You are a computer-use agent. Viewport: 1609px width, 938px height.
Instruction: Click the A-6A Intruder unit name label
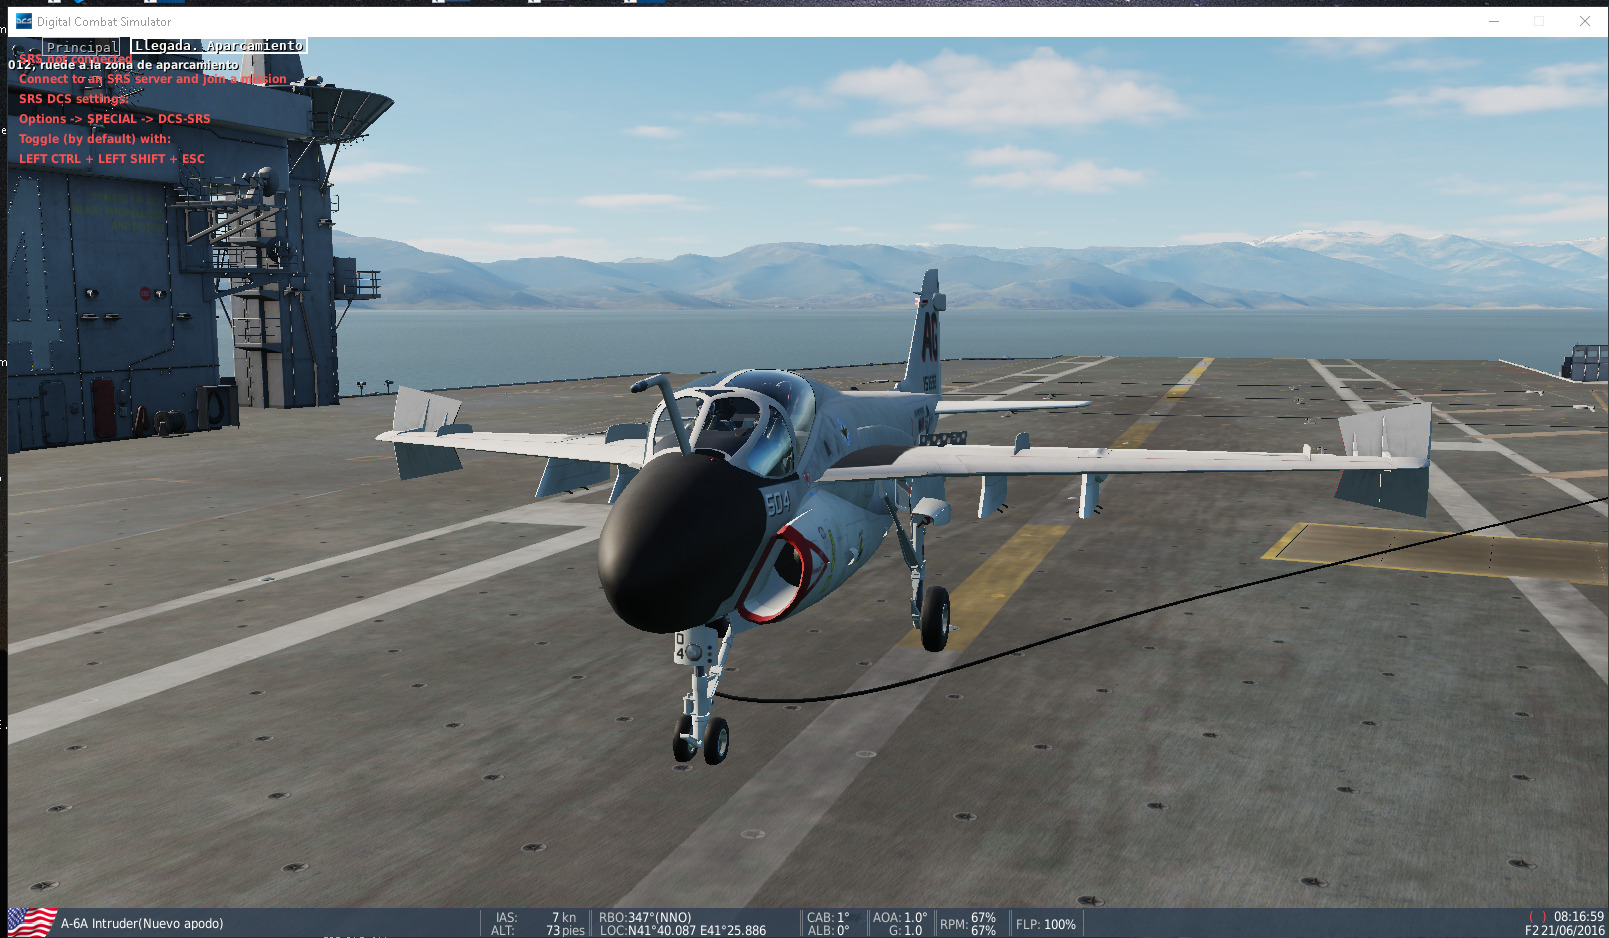[x=142, y=924]
